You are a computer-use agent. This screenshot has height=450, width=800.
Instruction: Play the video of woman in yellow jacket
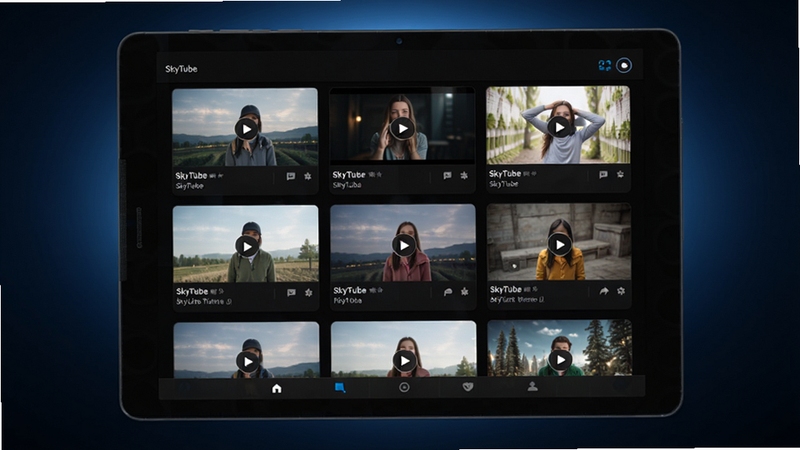[560, 245]
